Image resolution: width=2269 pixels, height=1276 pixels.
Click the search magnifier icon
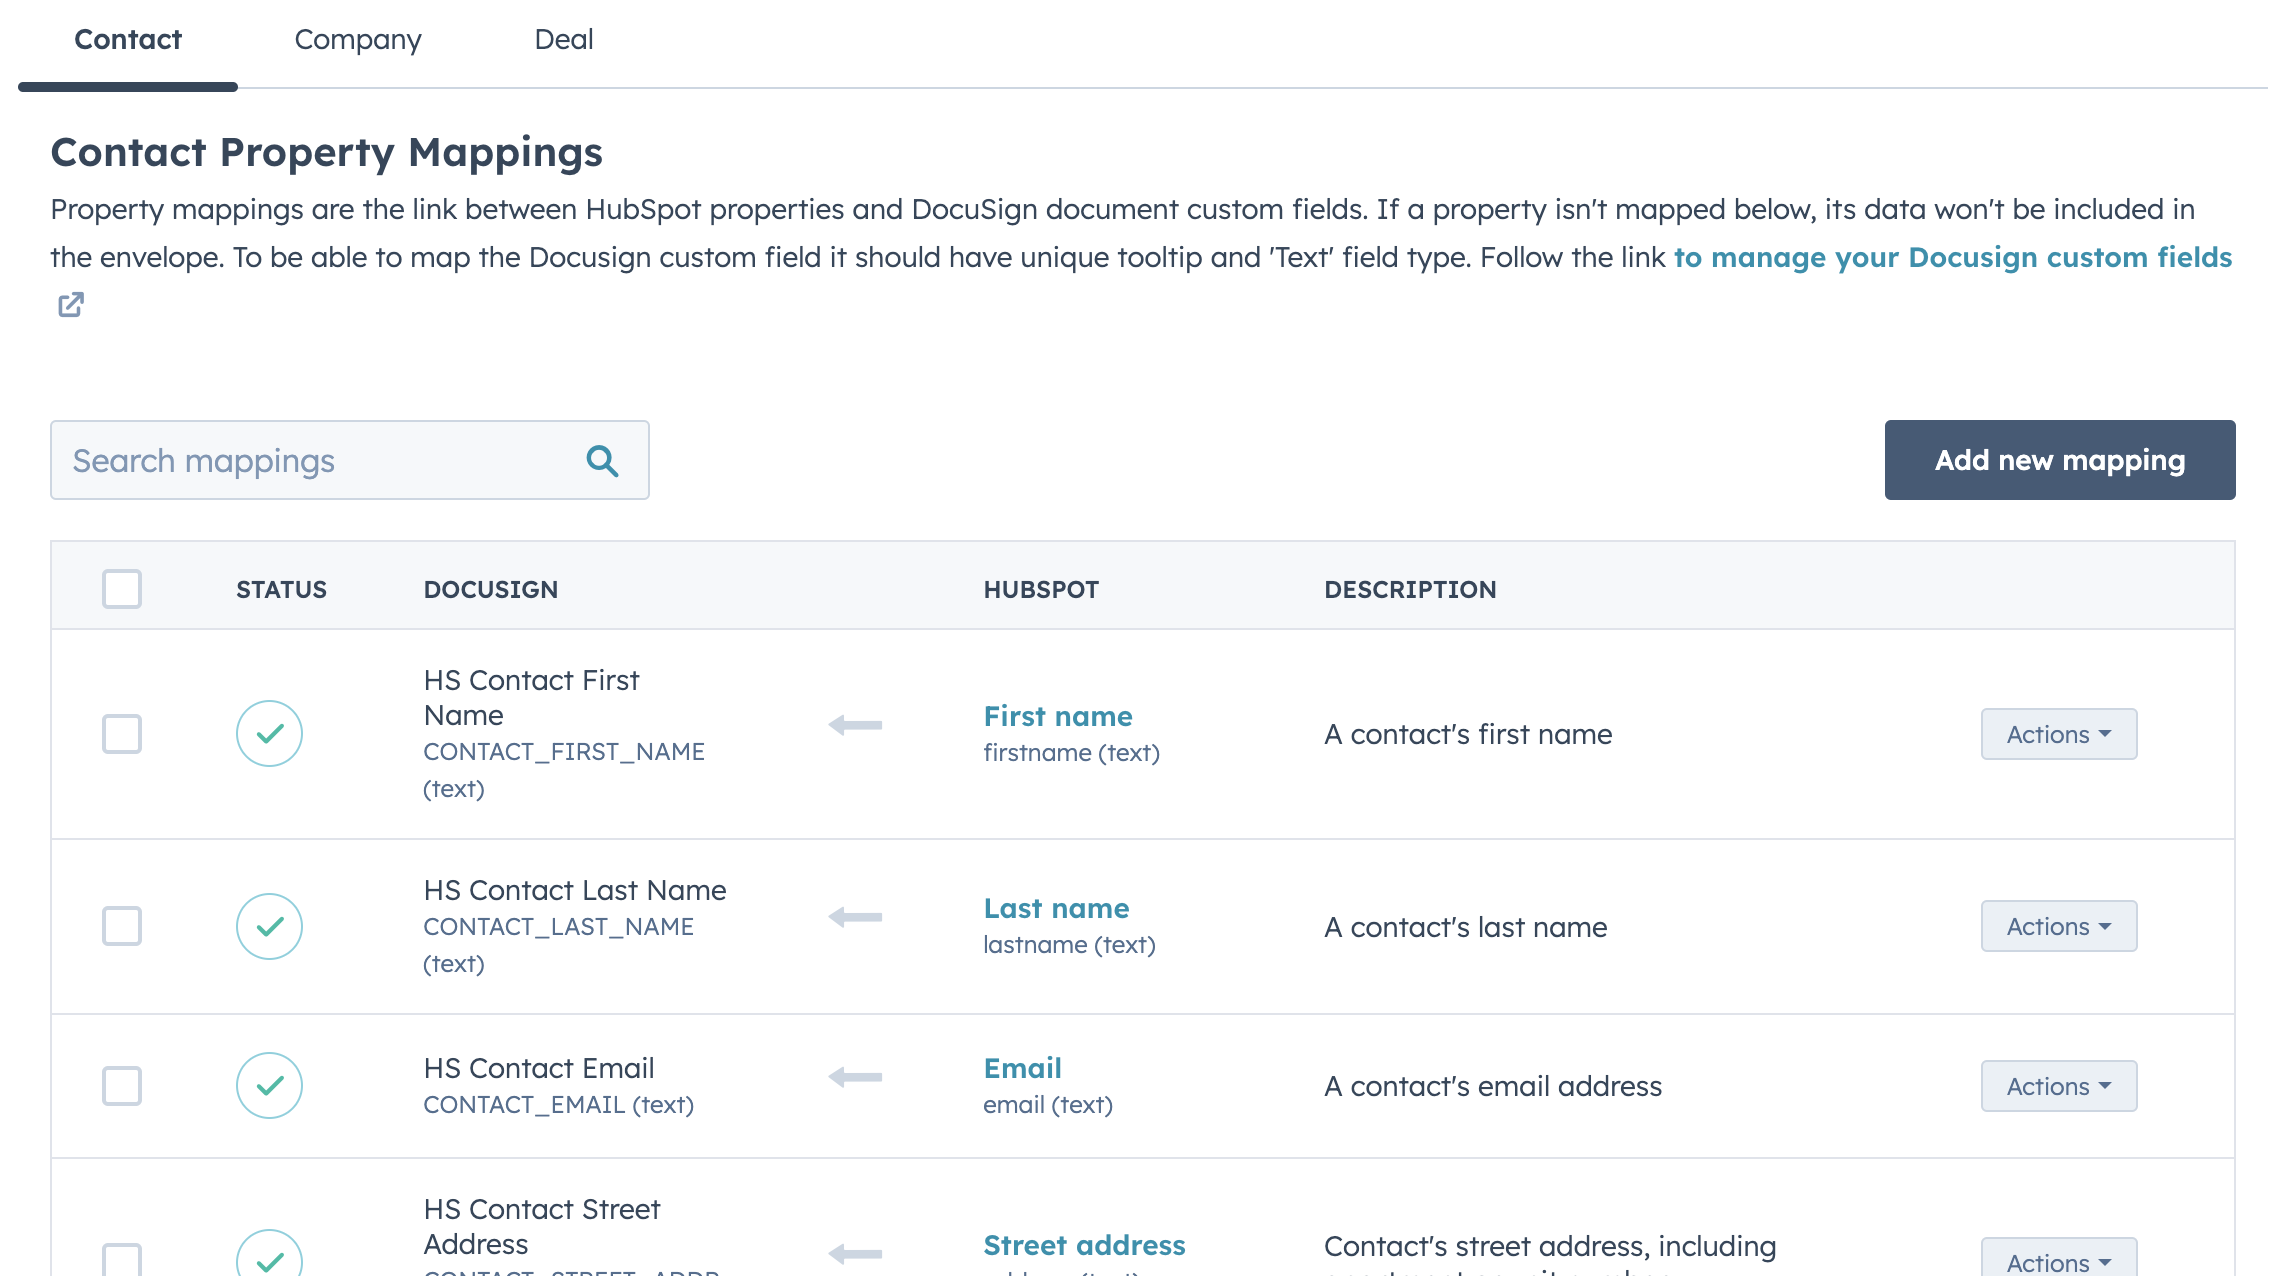[x=602, y=461]
